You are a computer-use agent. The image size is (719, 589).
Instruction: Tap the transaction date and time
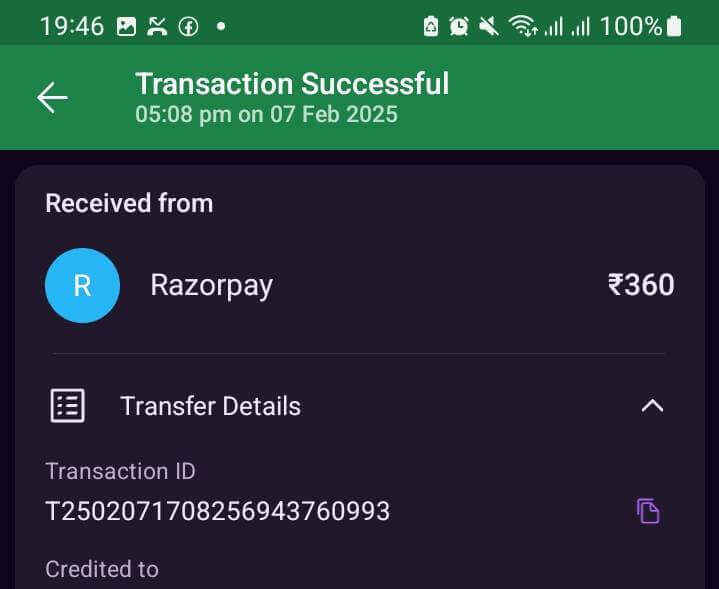pyautogui.click(x=266, y=114)
